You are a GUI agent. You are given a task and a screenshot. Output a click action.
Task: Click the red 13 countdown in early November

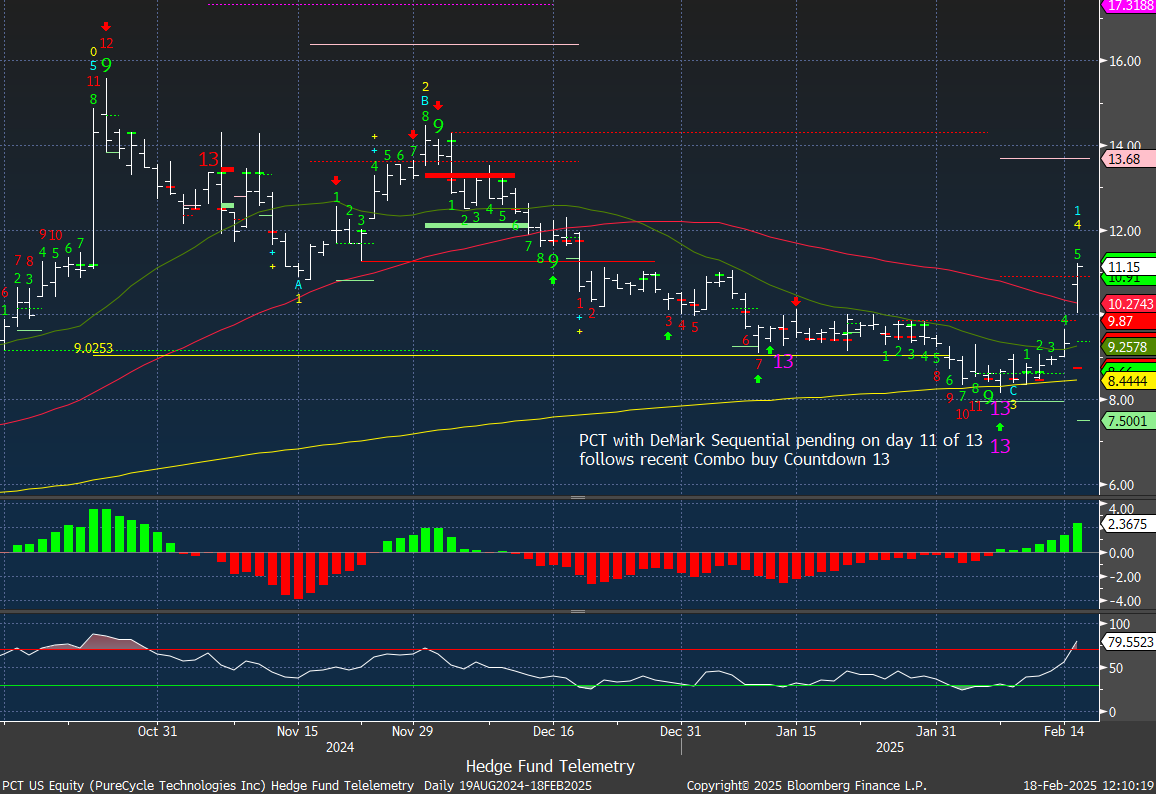point(209,159)
